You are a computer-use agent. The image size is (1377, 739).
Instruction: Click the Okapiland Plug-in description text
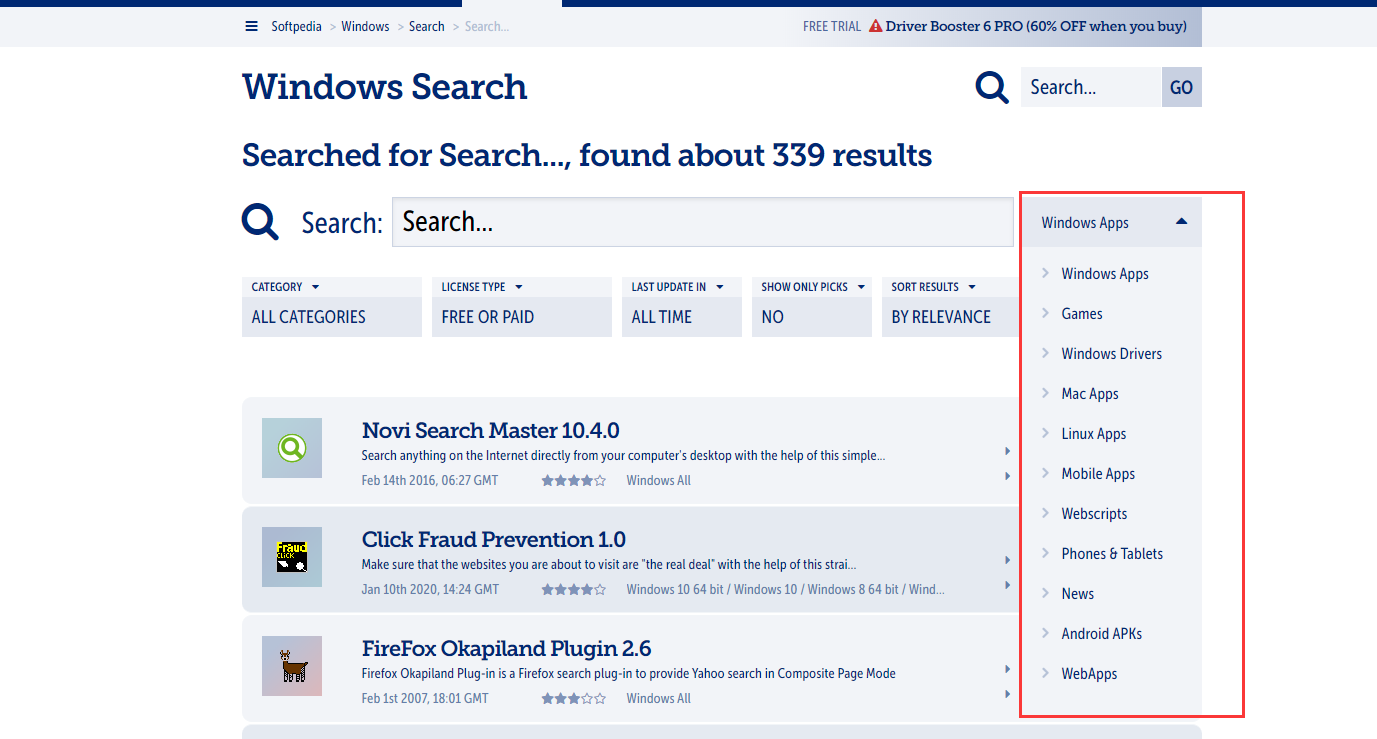pyautogui.click(x=629, y=674)
